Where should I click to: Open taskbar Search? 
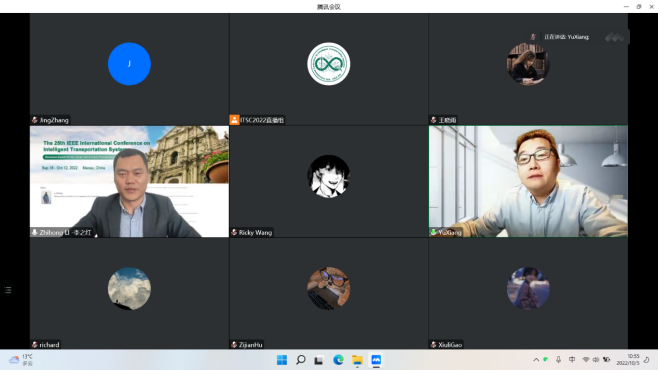pos(300,360)
